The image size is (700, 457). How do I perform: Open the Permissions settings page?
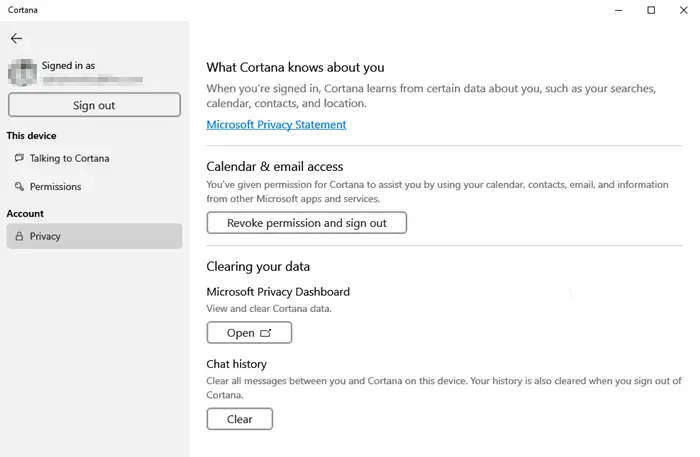coord(94,187)
